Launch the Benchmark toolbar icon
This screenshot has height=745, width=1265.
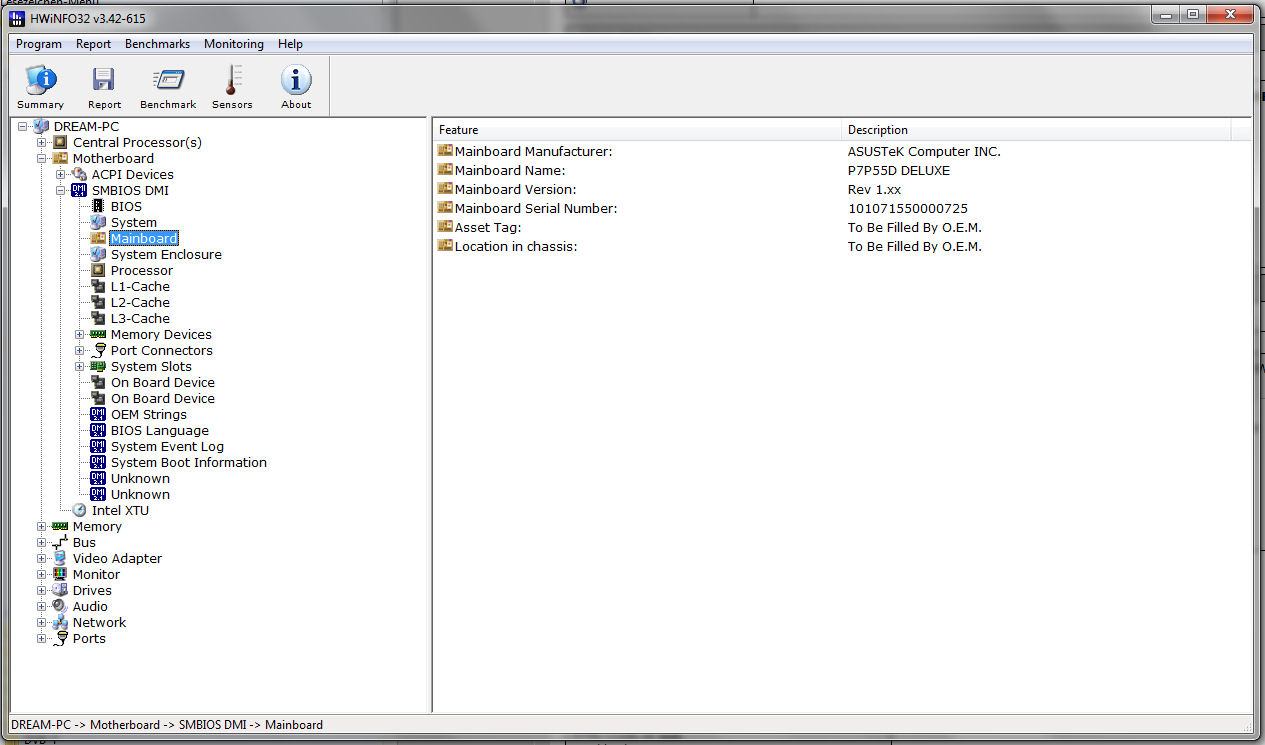coord(168,80)
